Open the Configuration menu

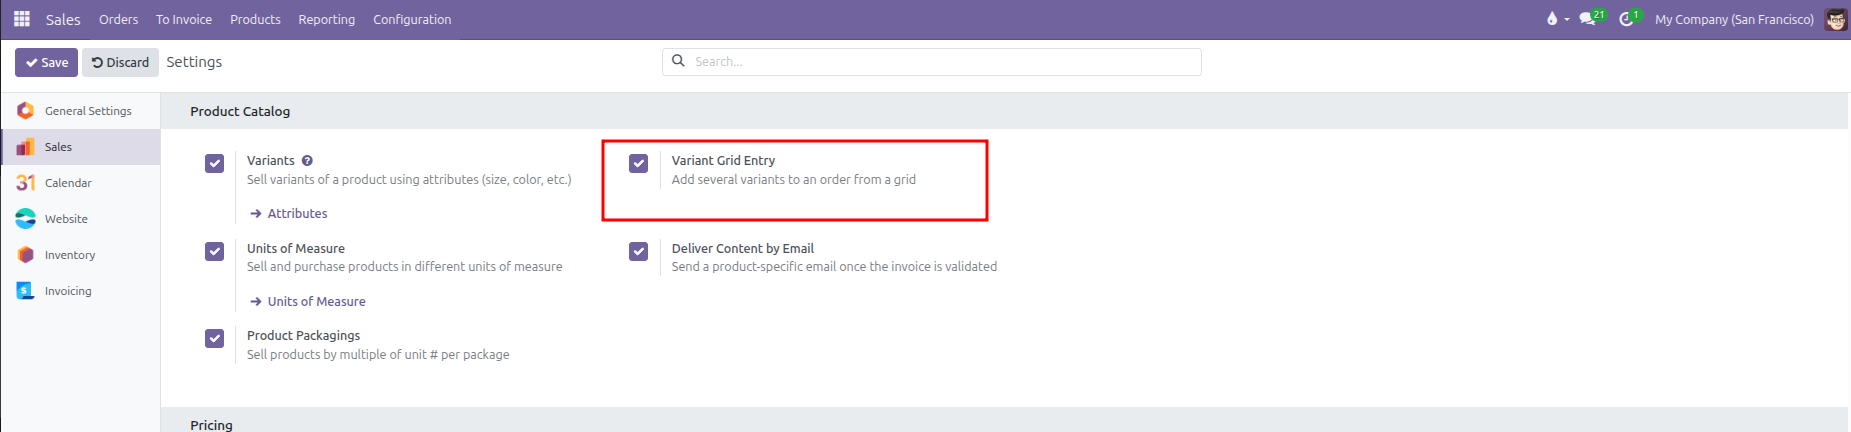(x=412, y=19)
